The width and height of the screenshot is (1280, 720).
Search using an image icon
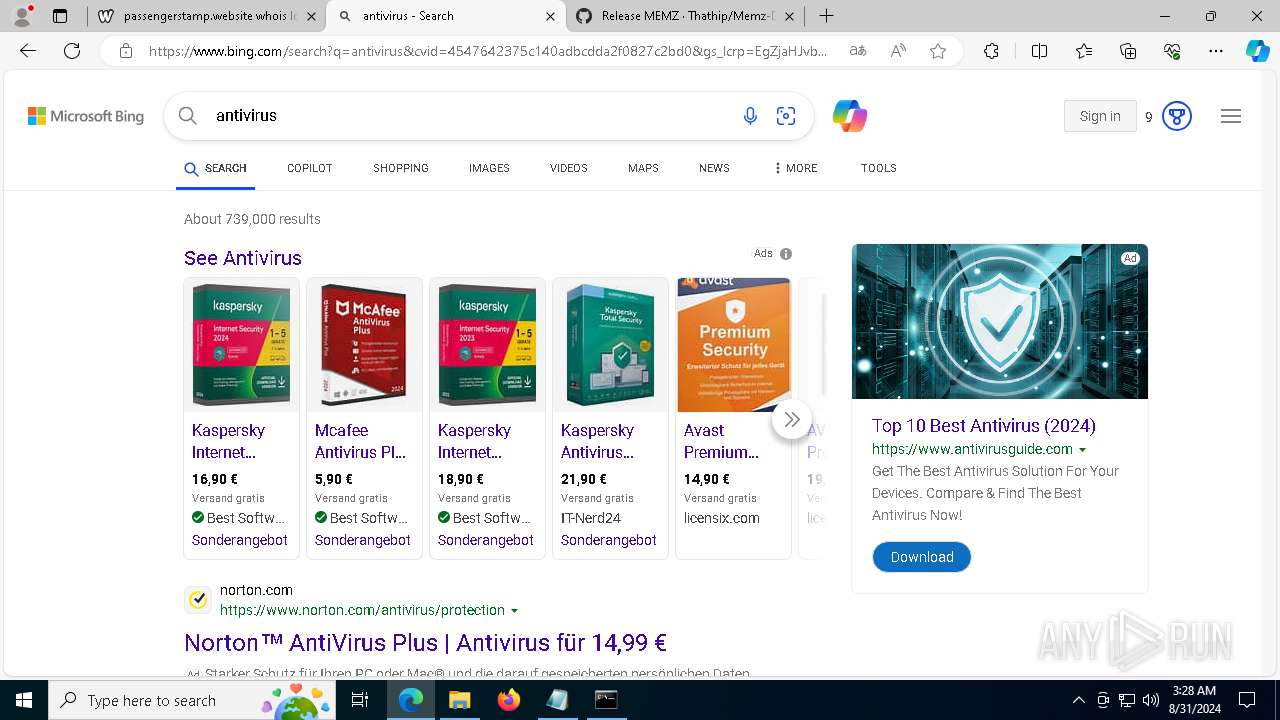point(786,116)
